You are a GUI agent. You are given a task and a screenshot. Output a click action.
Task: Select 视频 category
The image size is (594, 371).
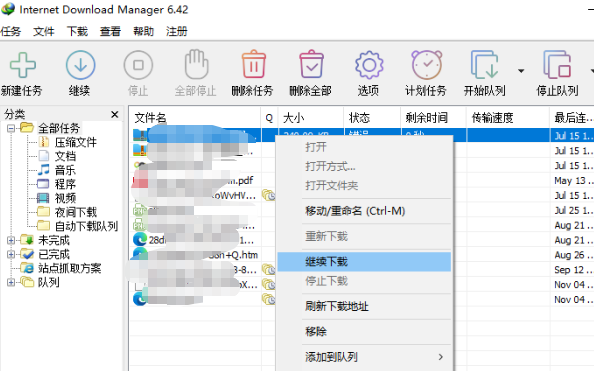pyautogui.click(x=65, y=198)
